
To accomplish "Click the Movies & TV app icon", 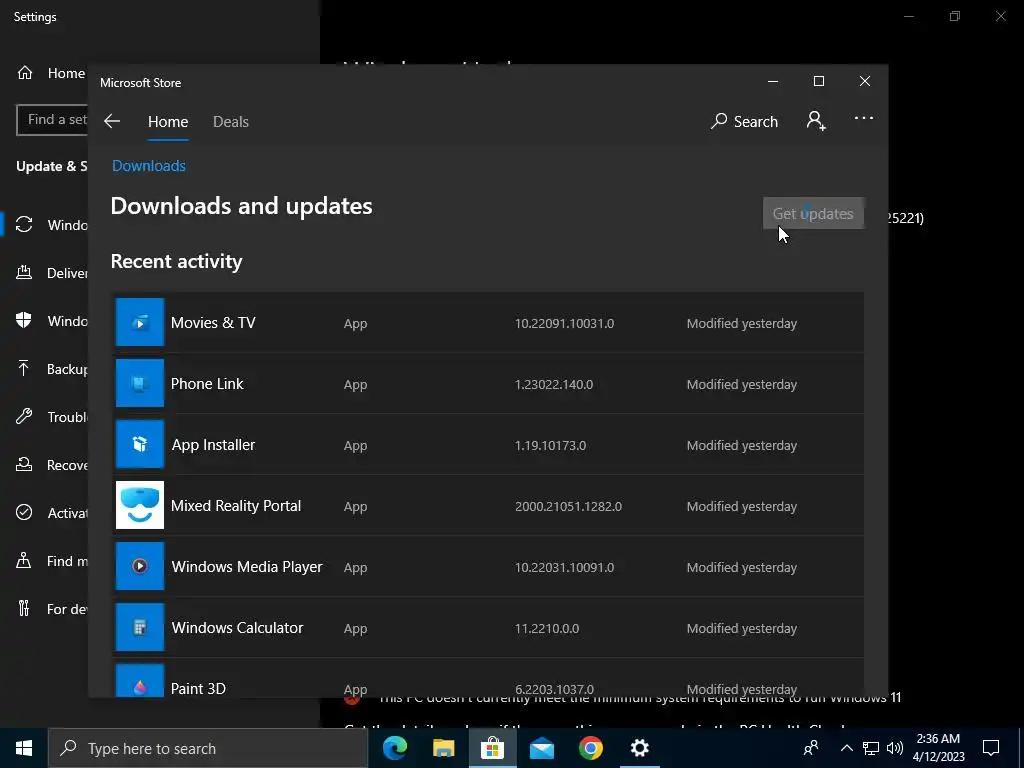I will [x=140, y=322].
